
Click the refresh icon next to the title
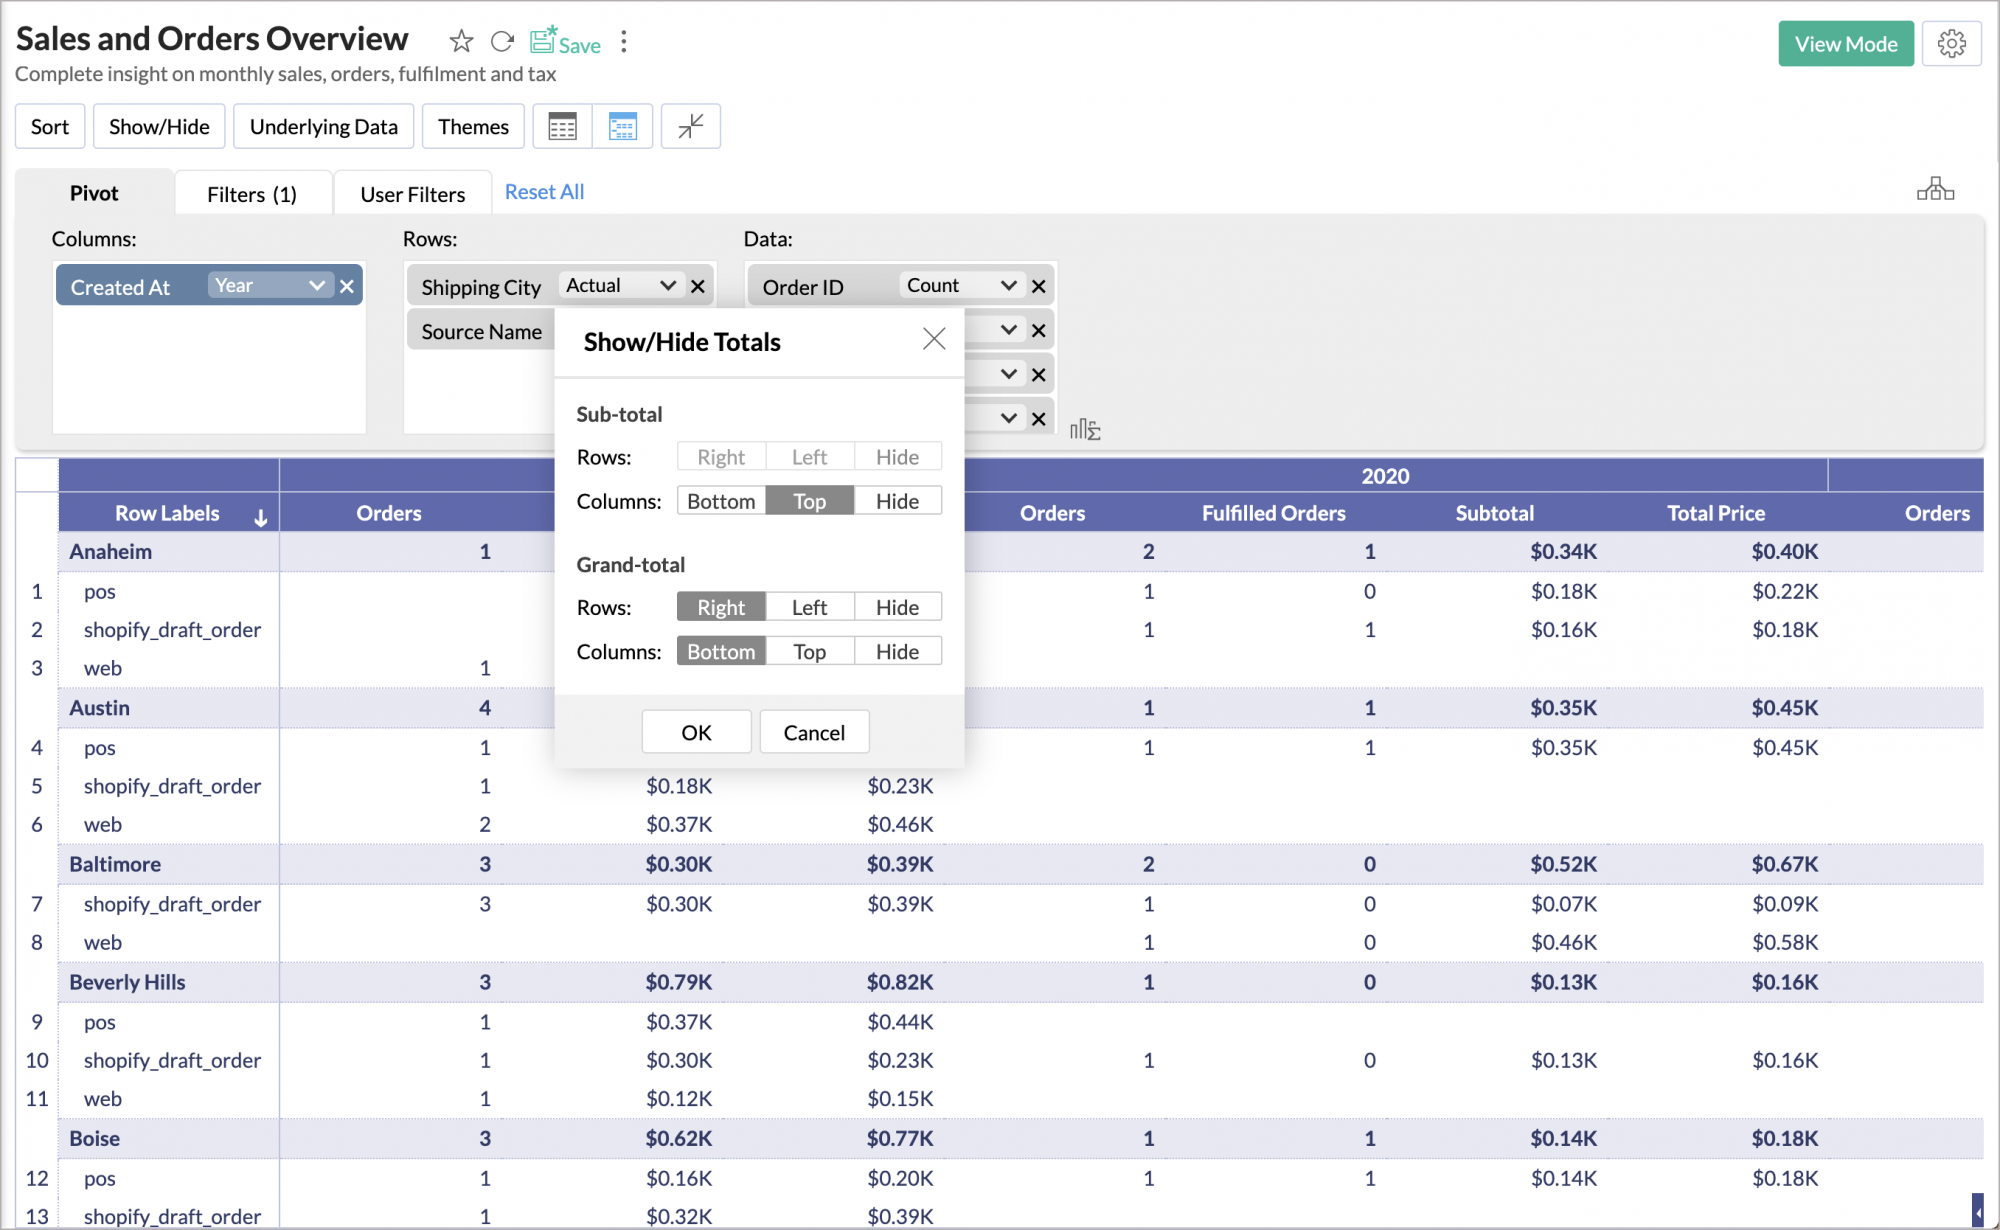[x=502, y=41]
